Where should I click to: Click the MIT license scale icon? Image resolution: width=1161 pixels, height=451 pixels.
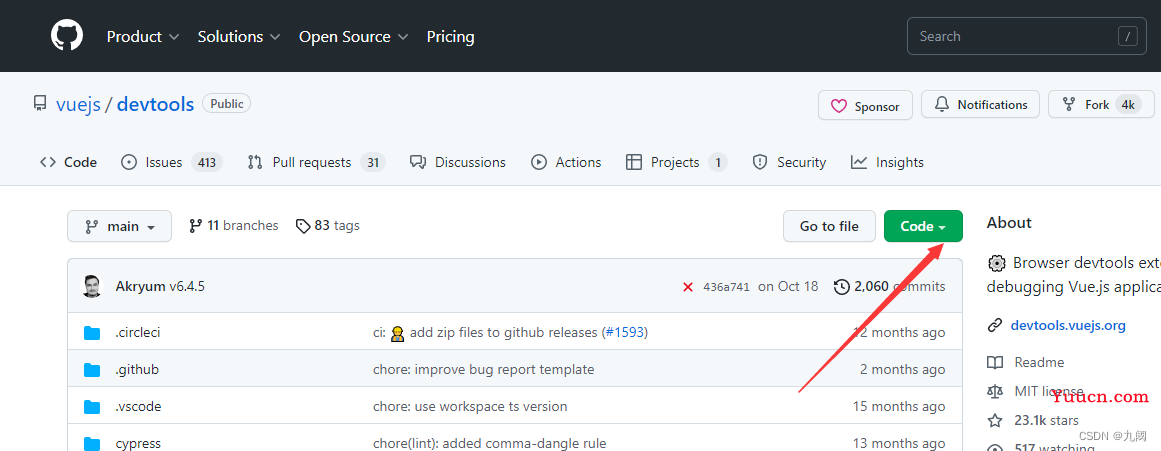pos(995,391)
